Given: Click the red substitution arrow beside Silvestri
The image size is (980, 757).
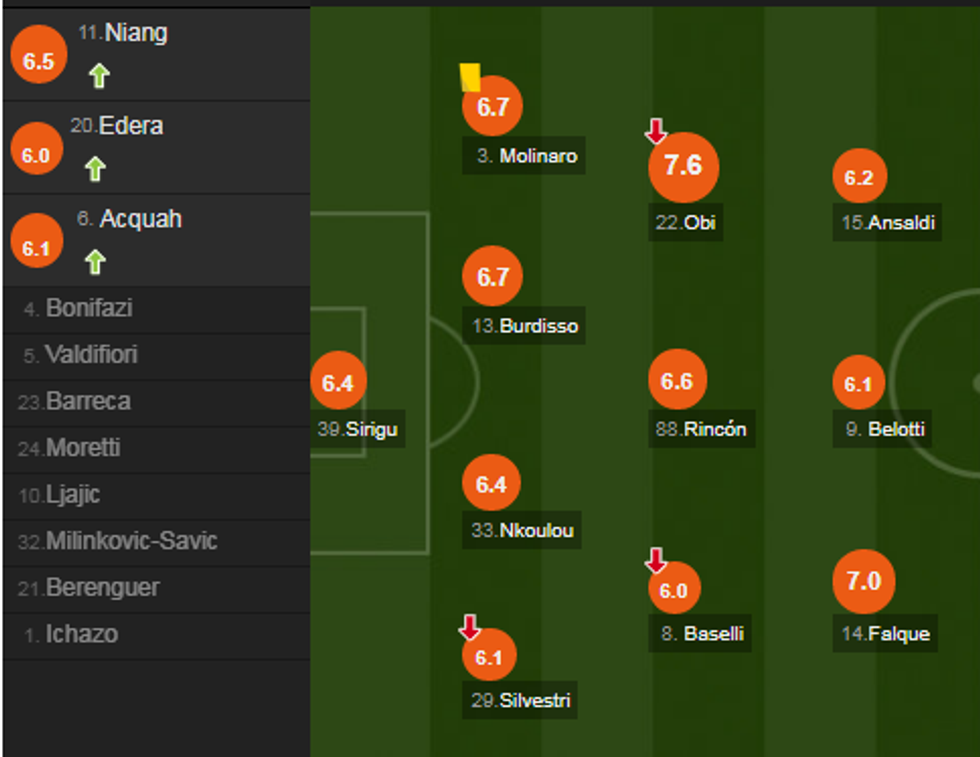Looking at the screenshot, I should click(x=469, y=628).
